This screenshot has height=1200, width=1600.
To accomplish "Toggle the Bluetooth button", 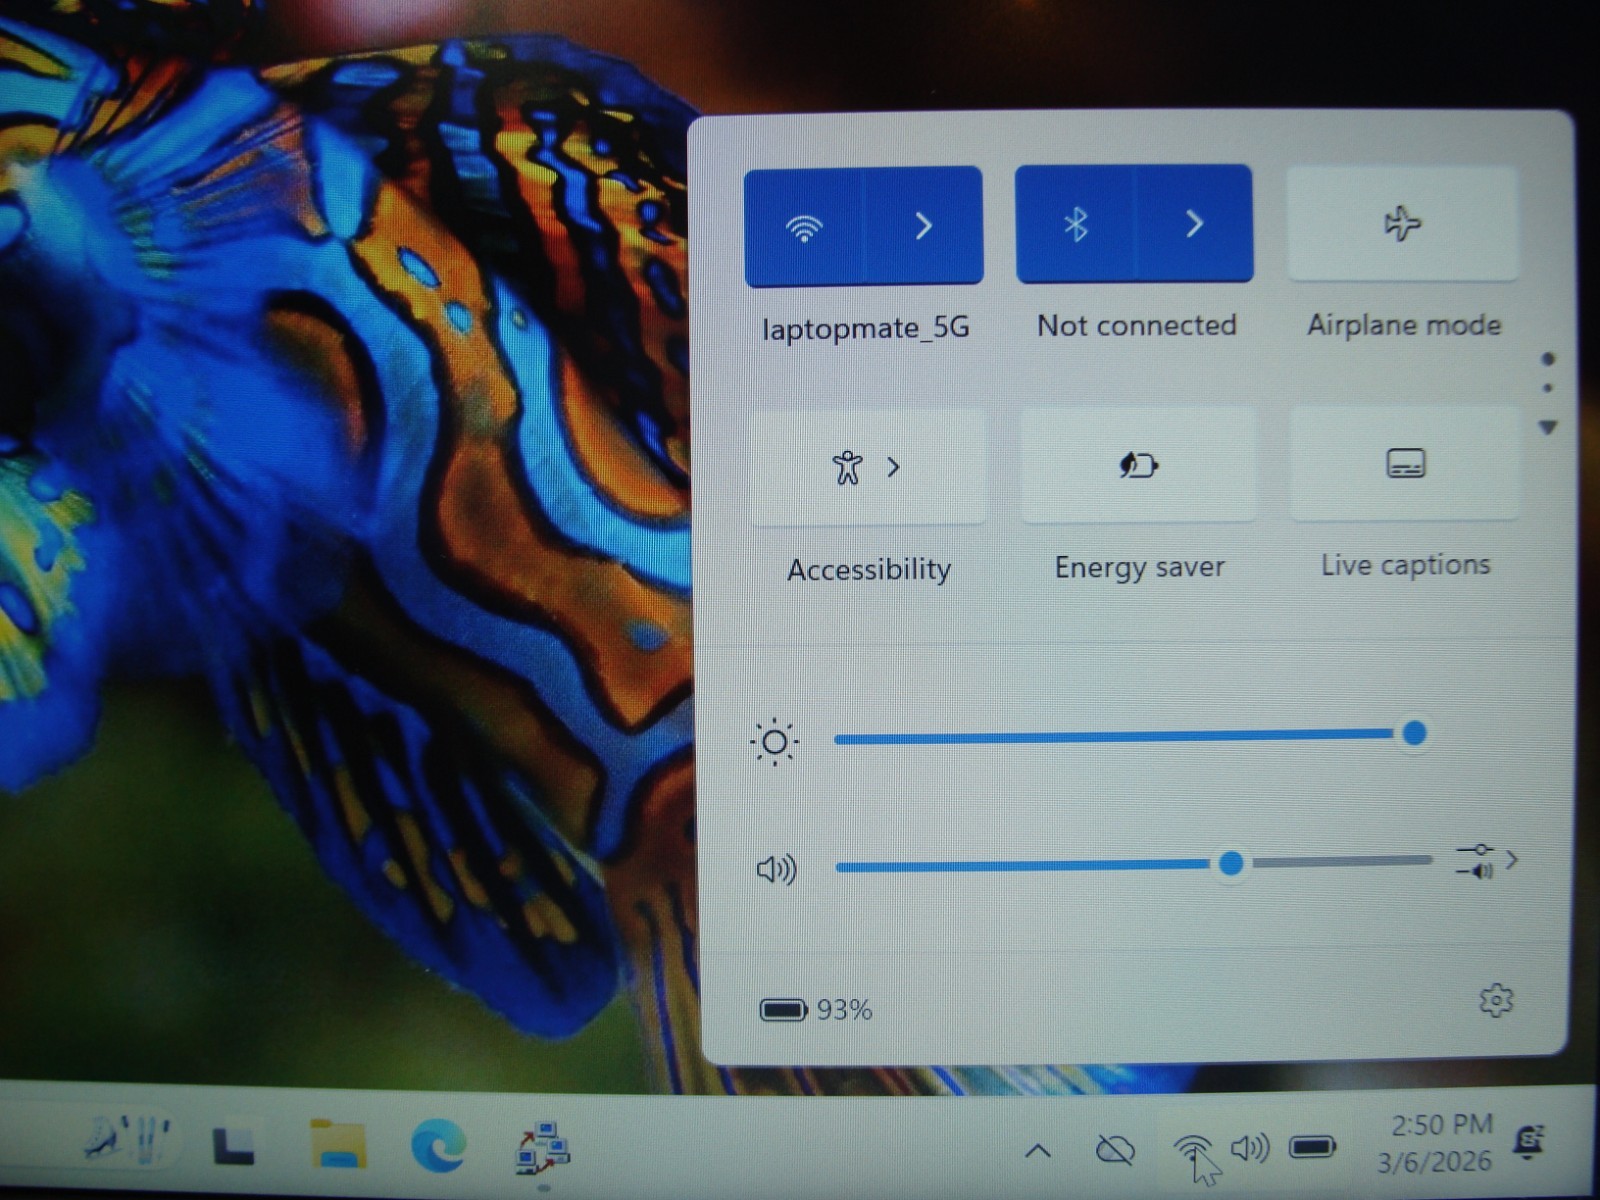I will click(x=1075, y=224).
